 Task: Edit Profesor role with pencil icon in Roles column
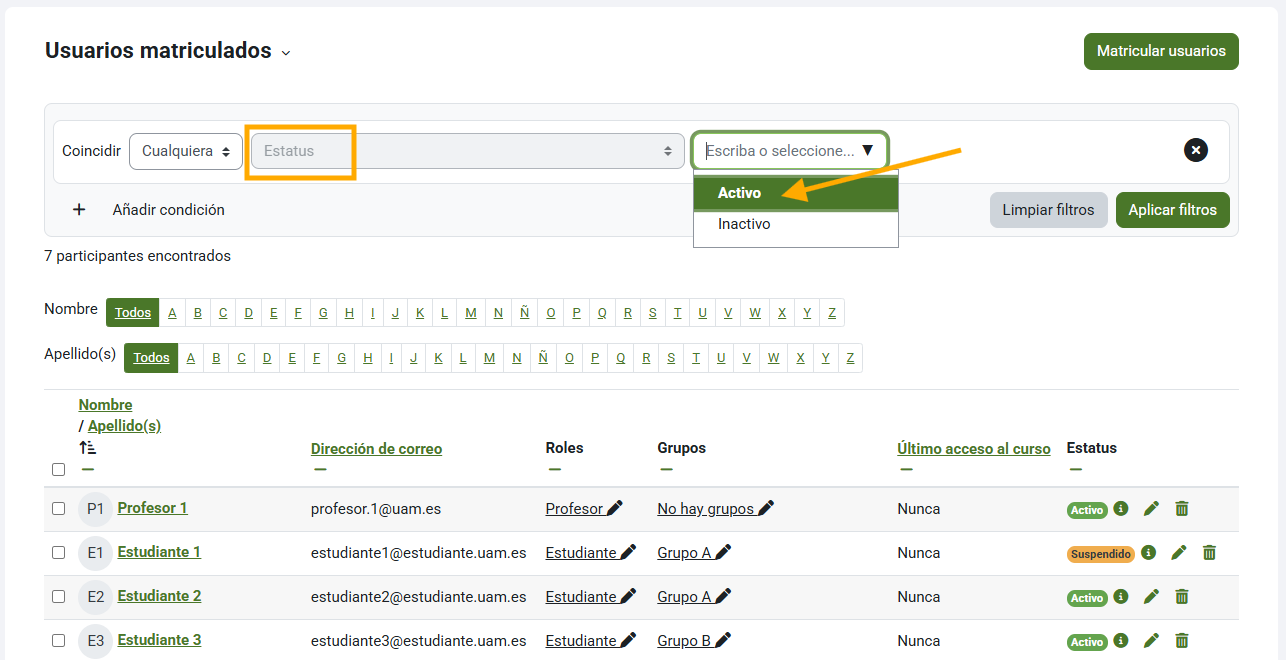[x=614, y=509]
